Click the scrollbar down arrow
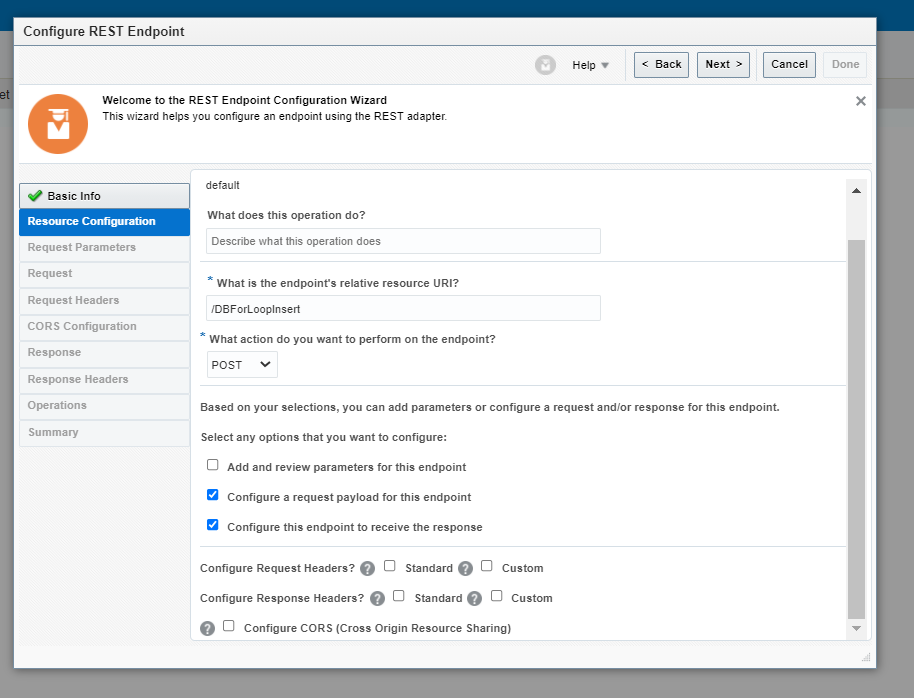The image size is (914, 698). [856, 627]
